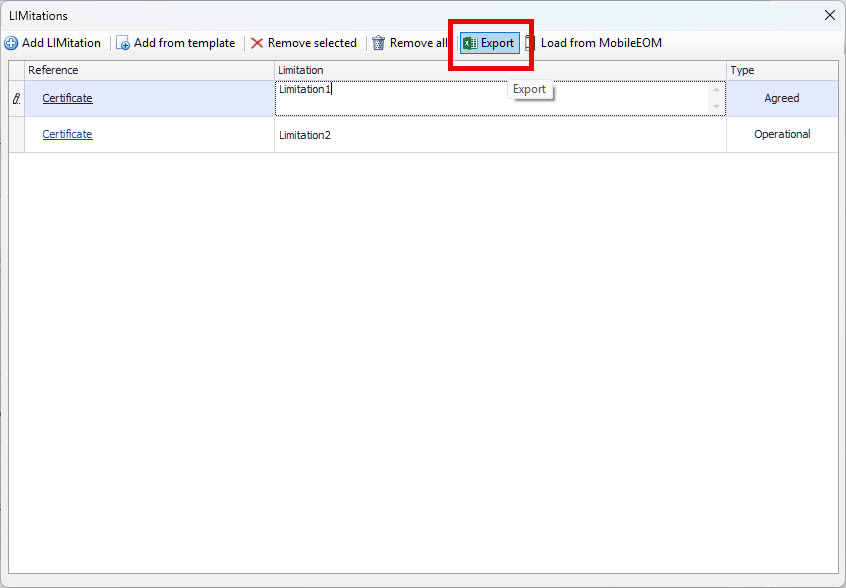
Task: Load limitations from MobileEOM
Action: (x=593, y=43)
